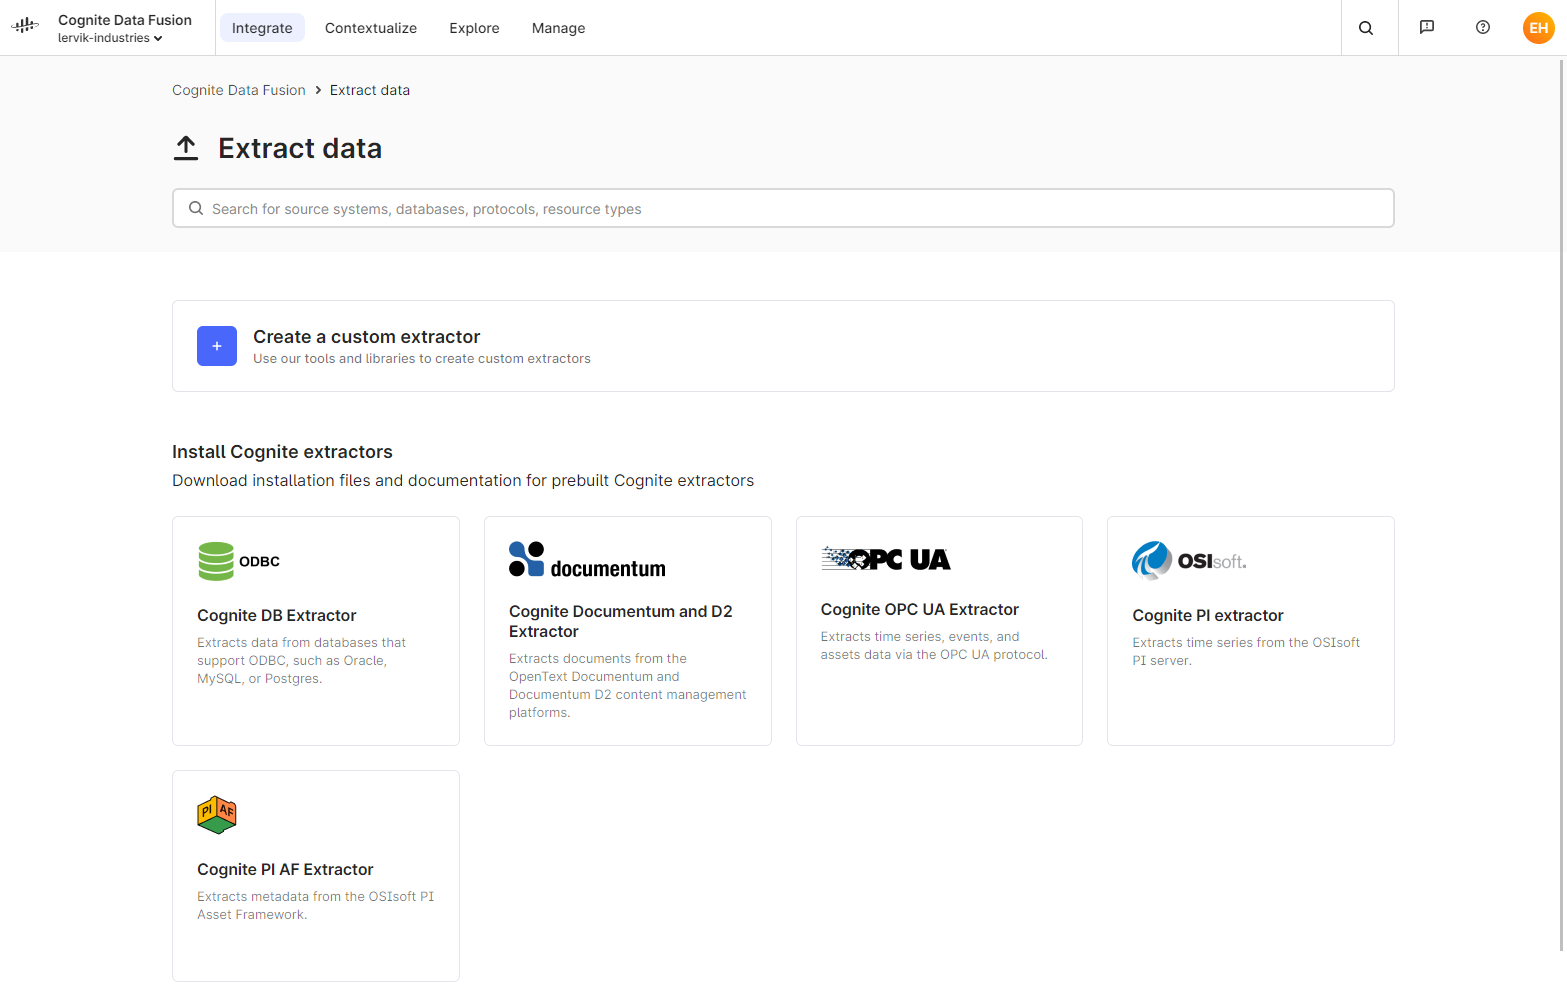Viewport: 1567px width, 992px height.
Task: Click the Extract data page heading
Action: (x=300, y=148)
